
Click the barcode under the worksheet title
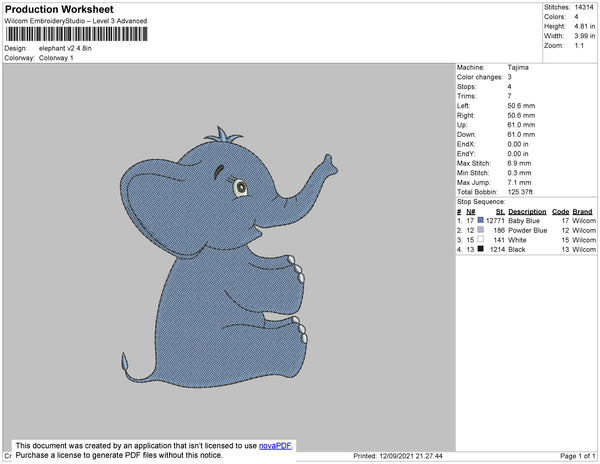75,34
